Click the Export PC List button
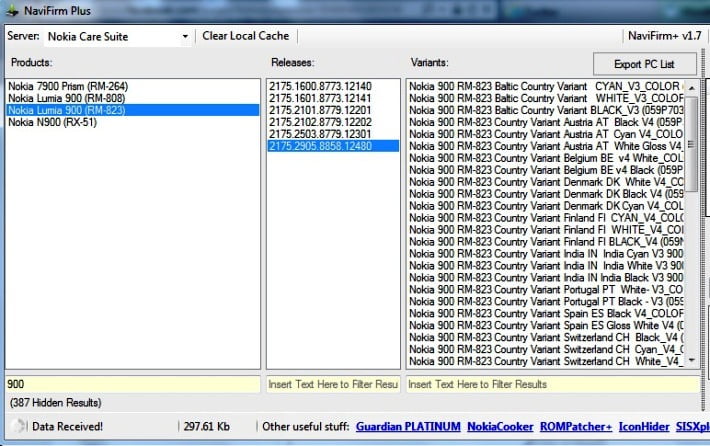Screen dimensions: 710x446 [644, 64]
